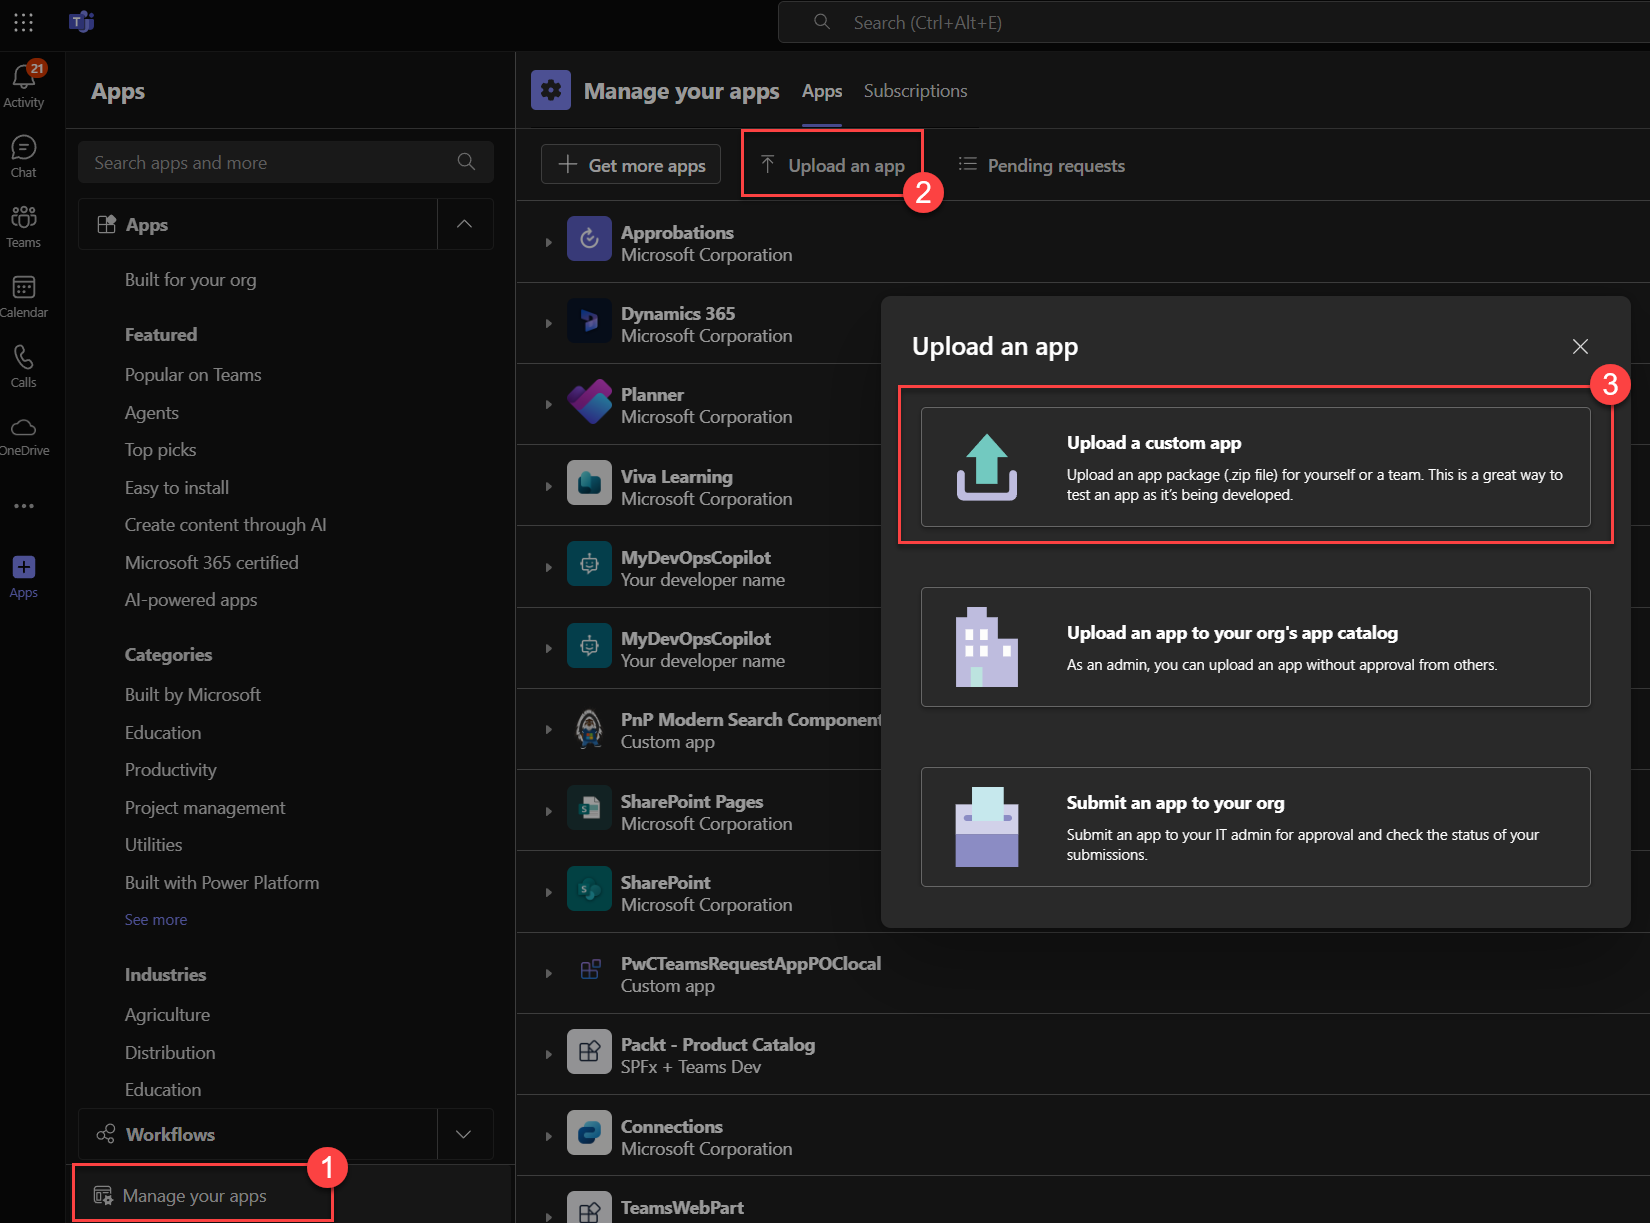Select Built by Microsoft category

click(193, 695)
